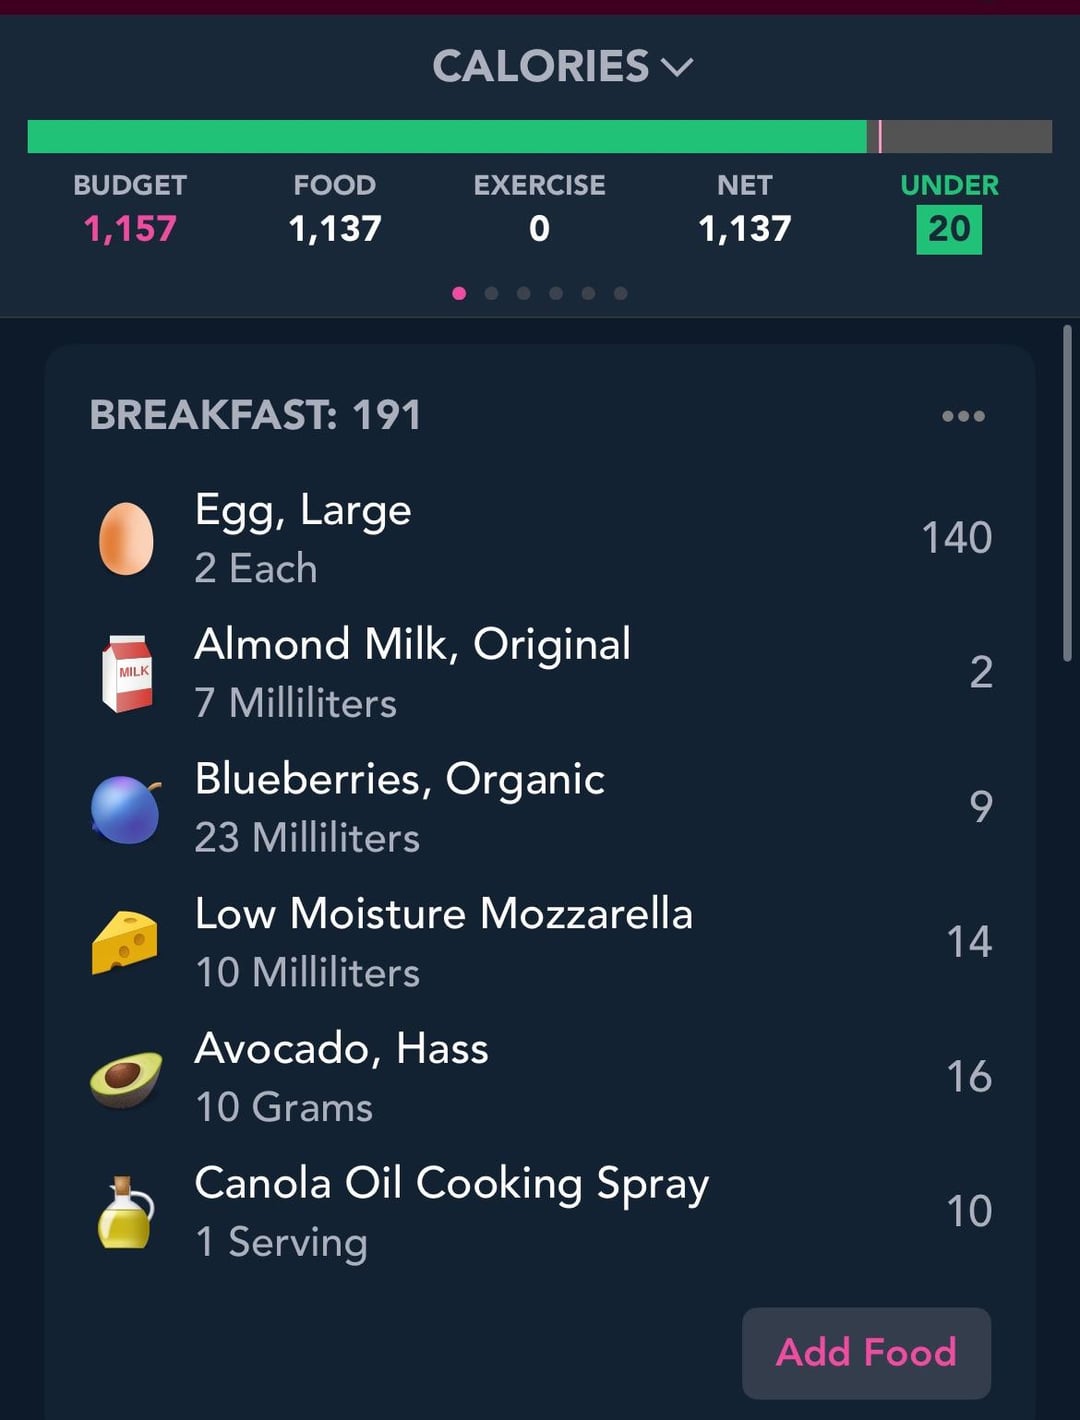Tap the Under 20 green badge

tap(949, 229)
